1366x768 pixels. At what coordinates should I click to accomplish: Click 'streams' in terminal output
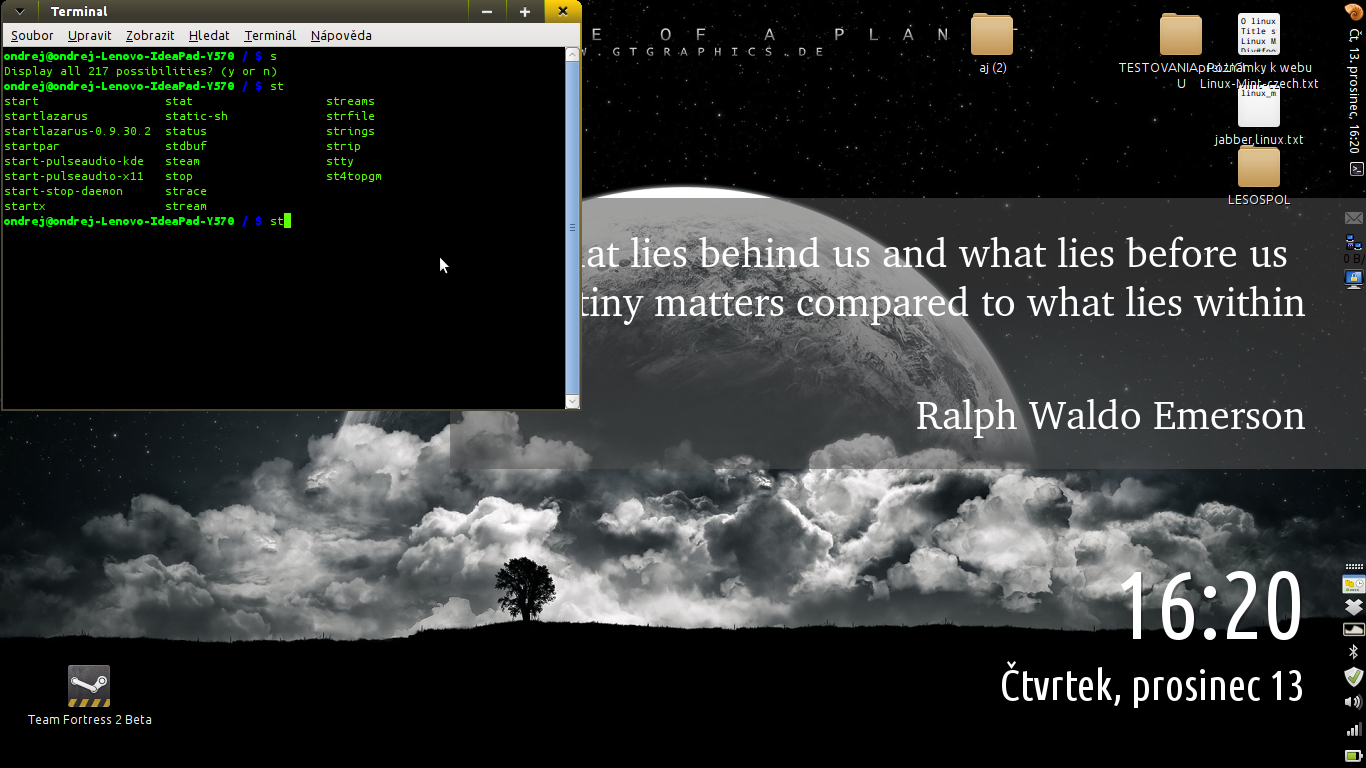coord(350,101)
